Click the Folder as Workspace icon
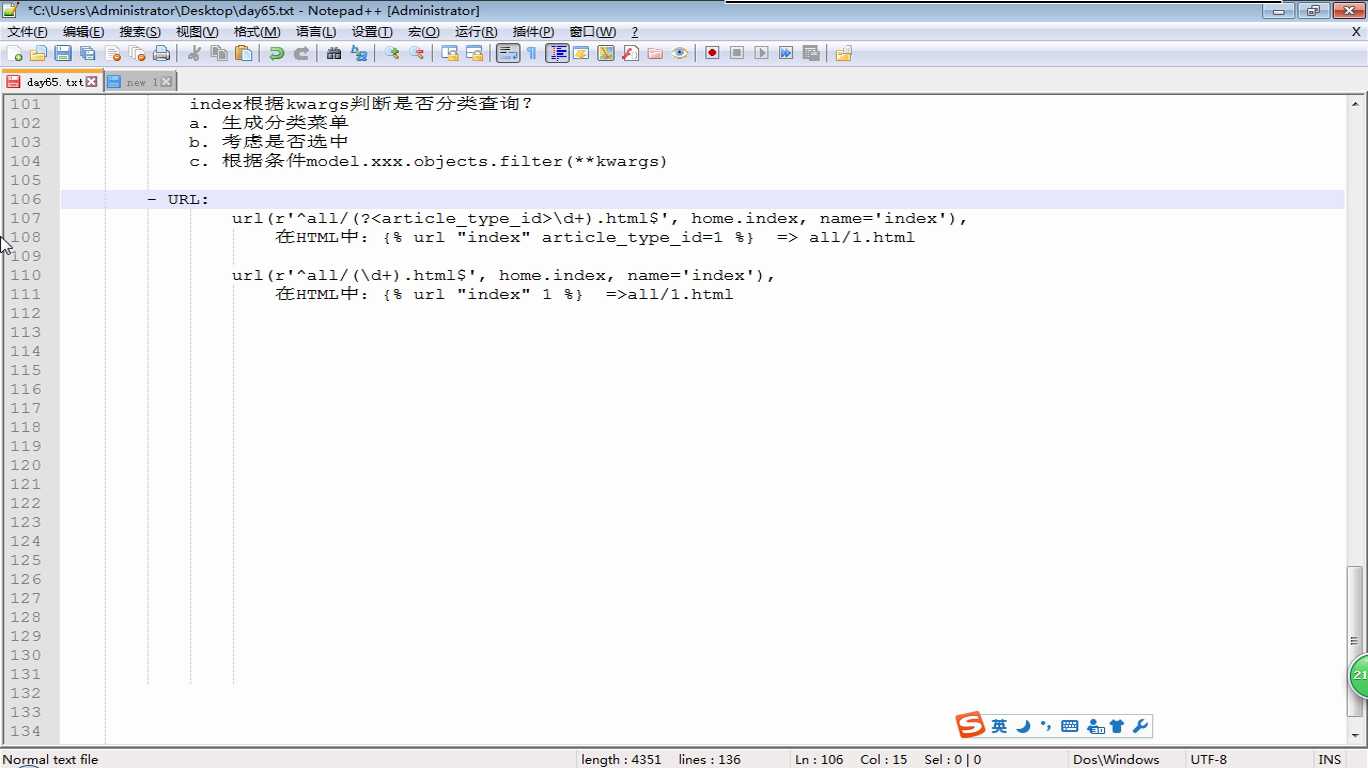This screenshot has width=1368, height=768. 655,53
